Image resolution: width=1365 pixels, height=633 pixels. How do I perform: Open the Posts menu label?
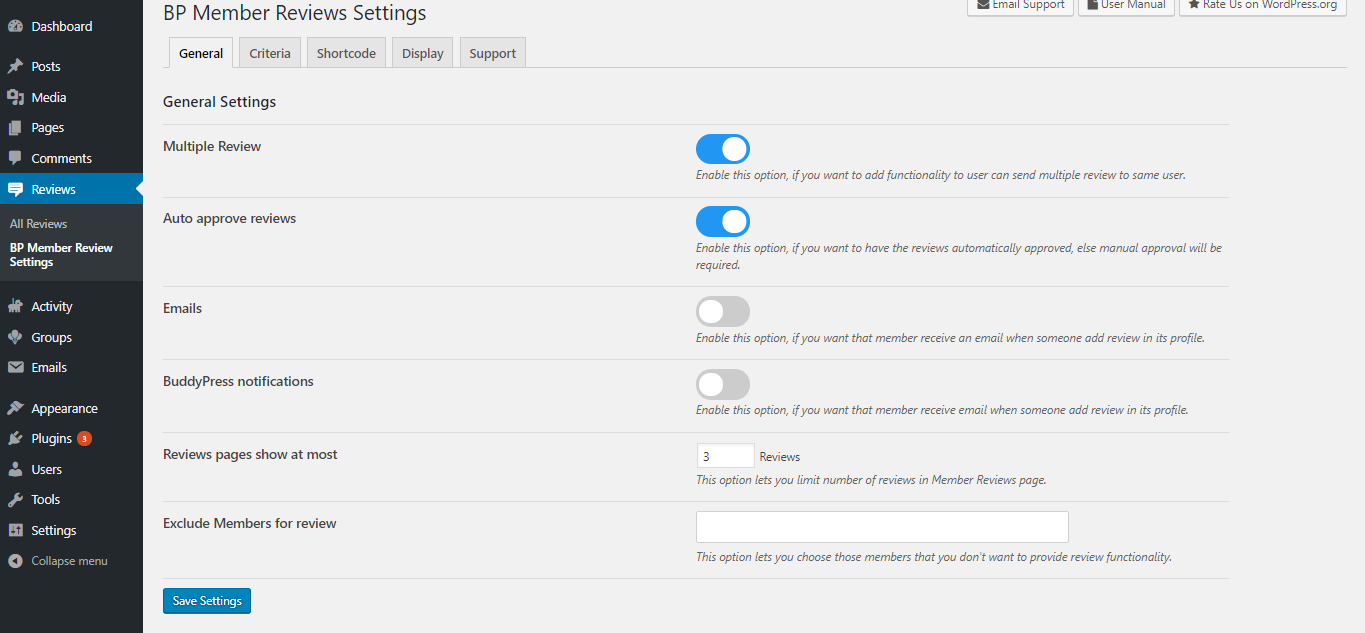pos(46,67)
